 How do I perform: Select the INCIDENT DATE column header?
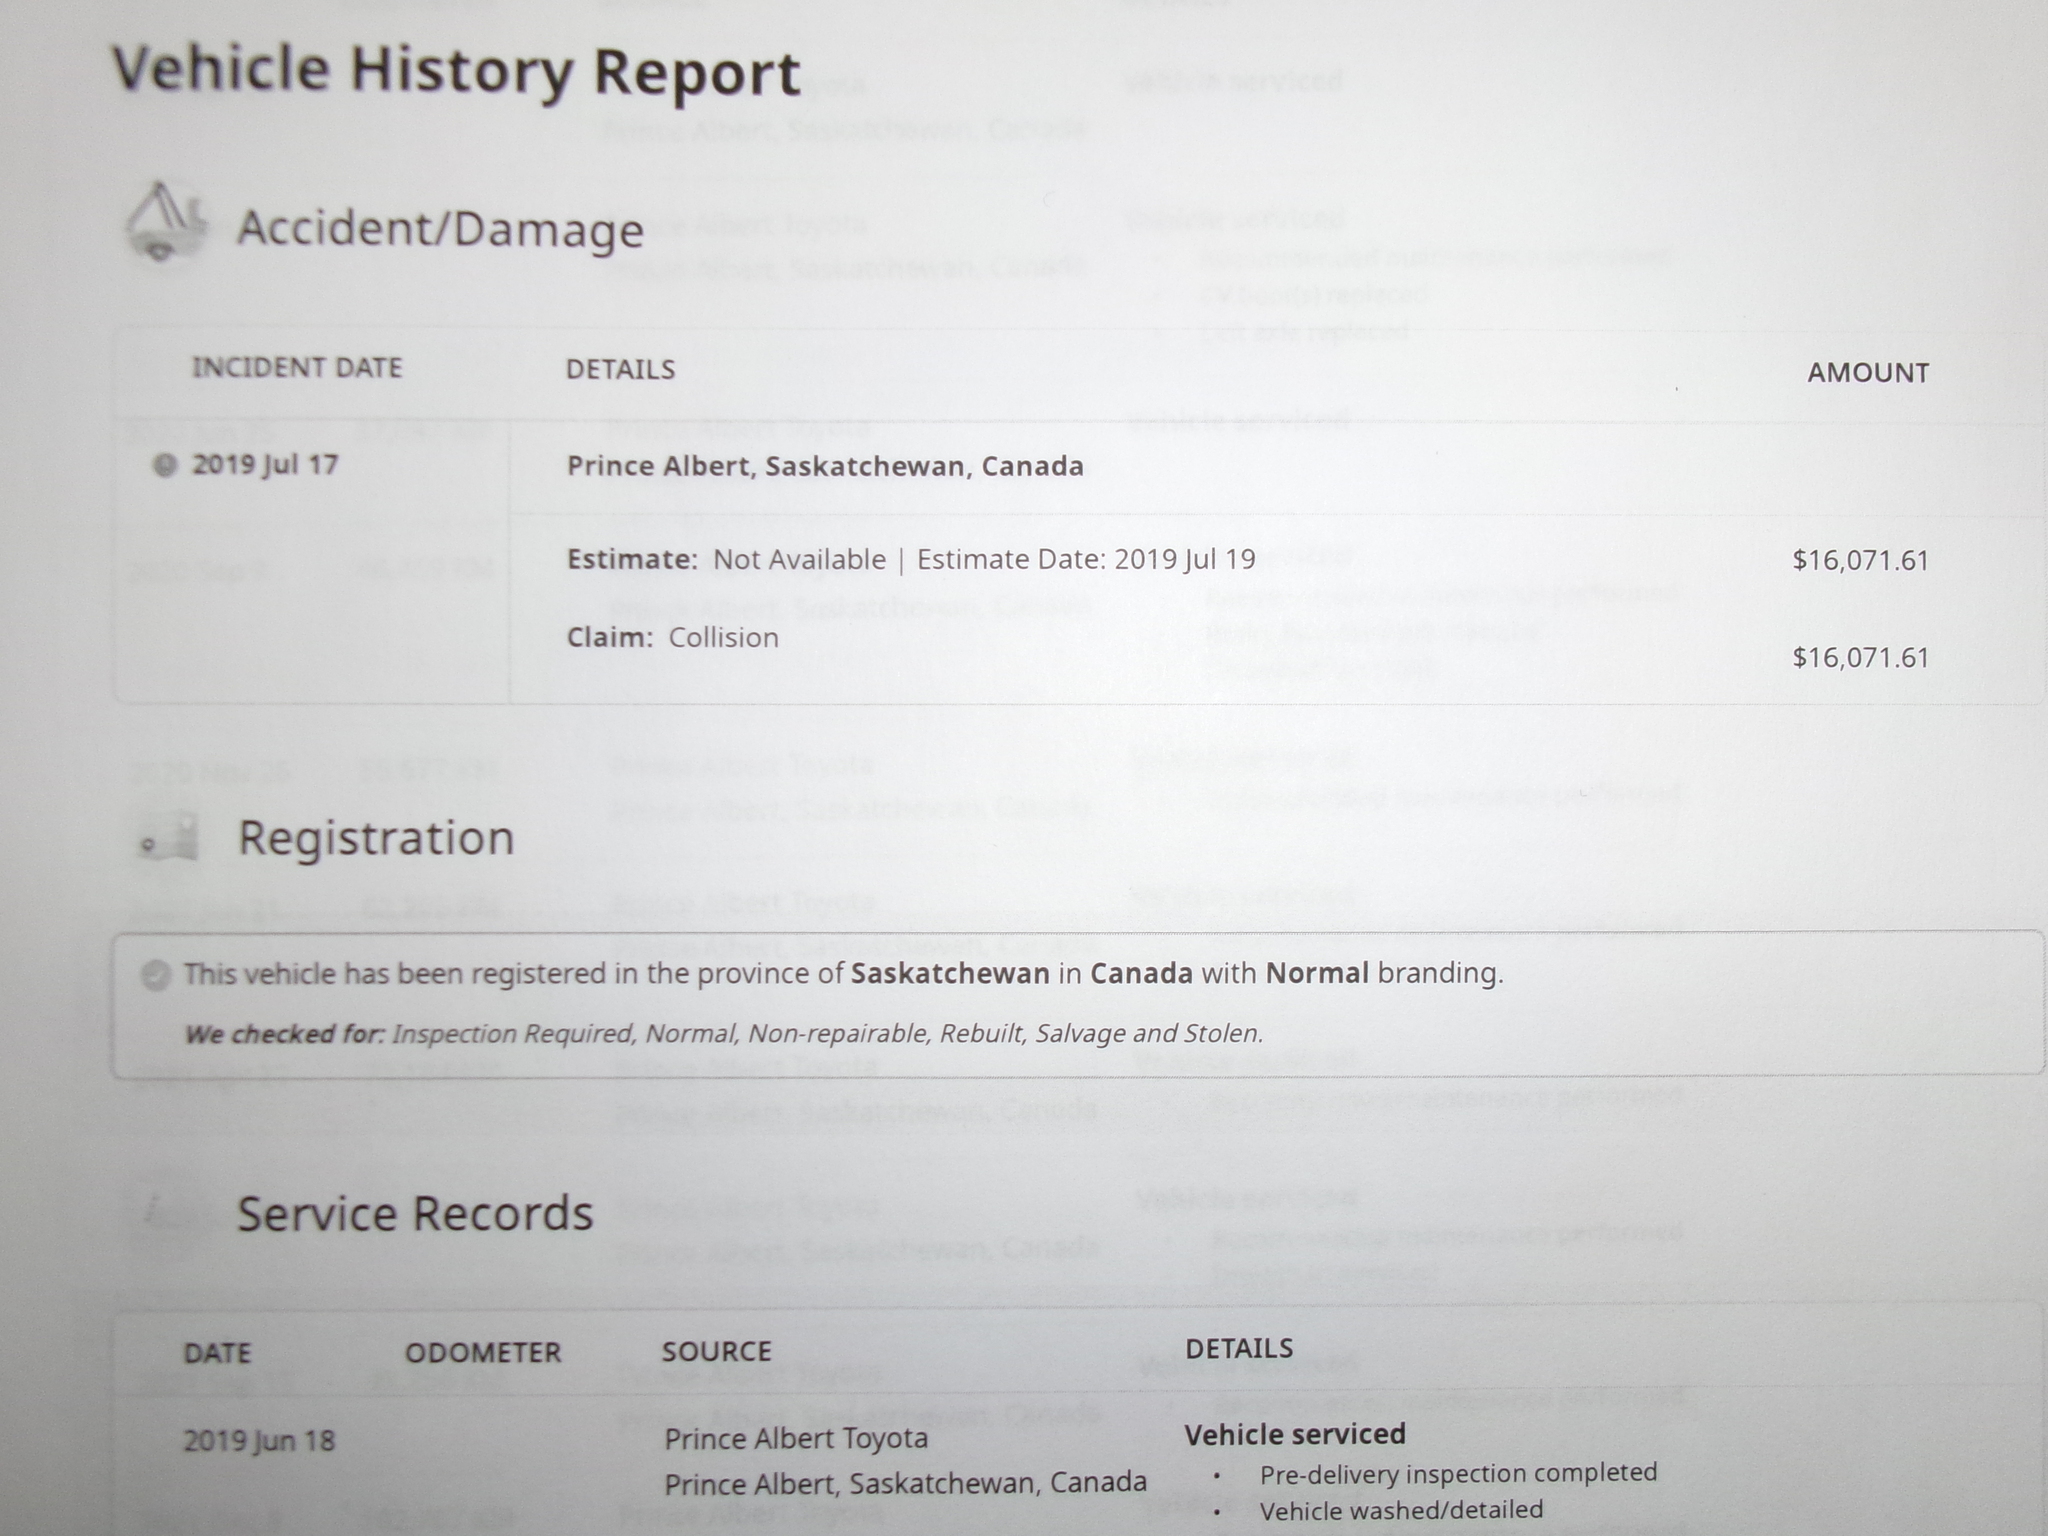coord(297,368)
